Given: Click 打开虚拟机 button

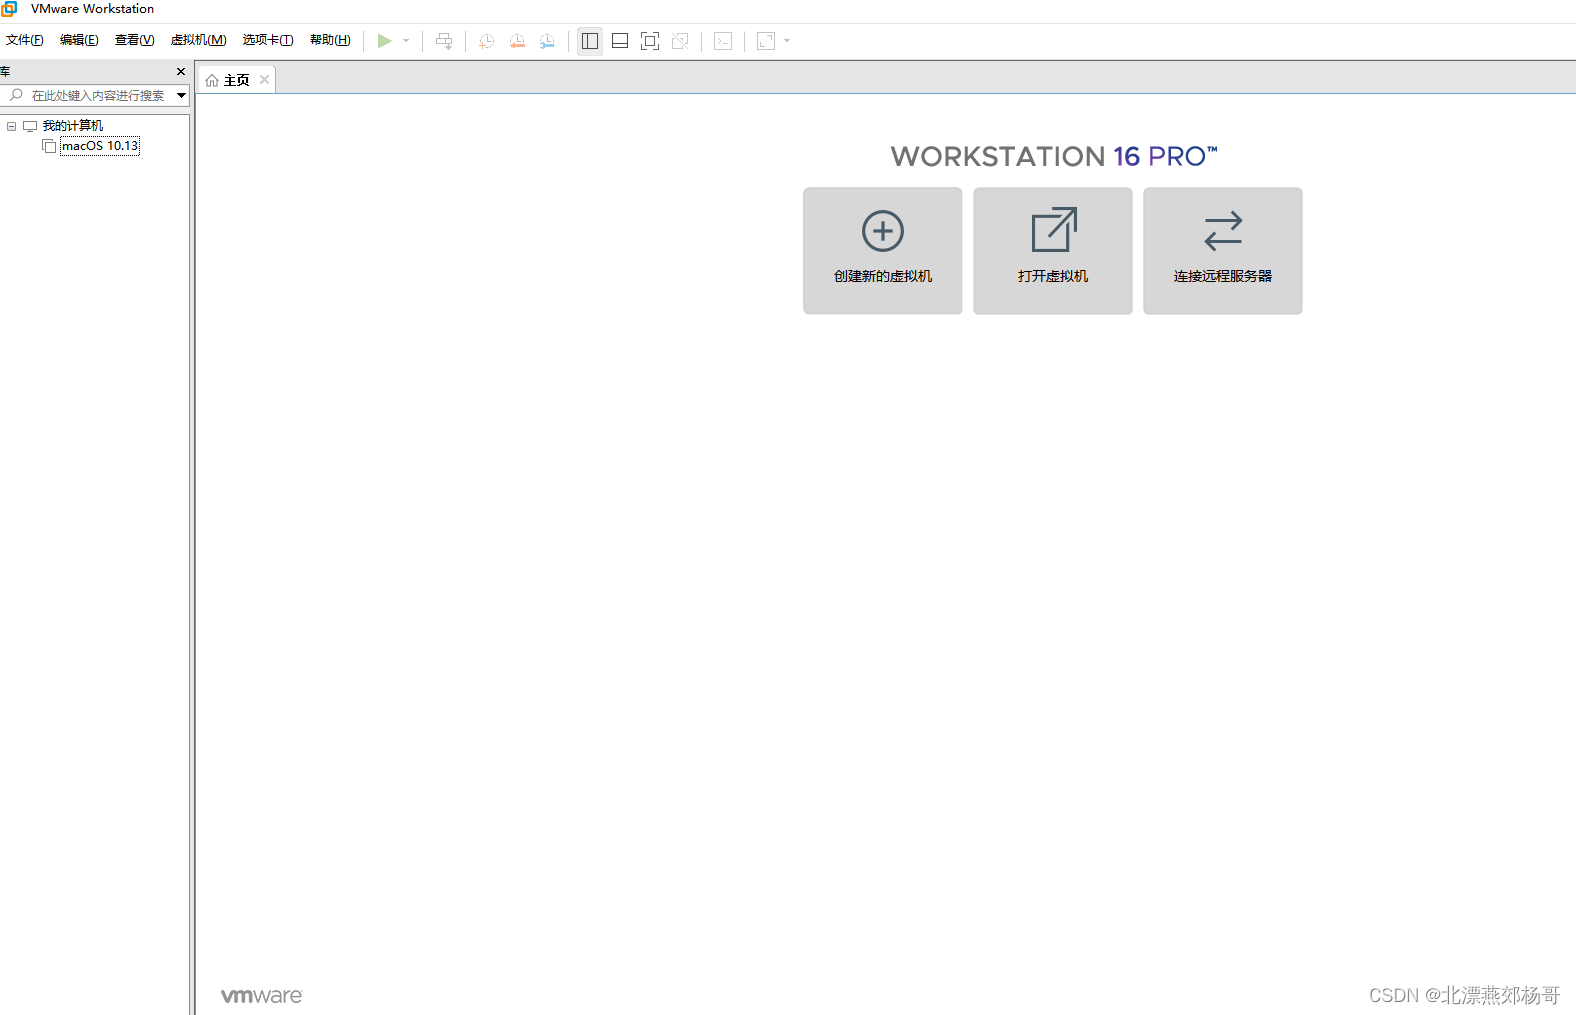Looking at the screenshot, I should (1053, 251).
